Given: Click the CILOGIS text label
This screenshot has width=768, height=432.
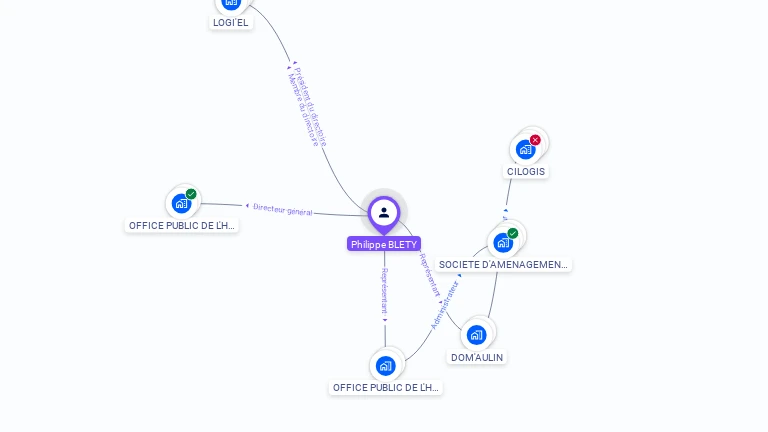Looking at the screenshot, I should pos(526,171).
